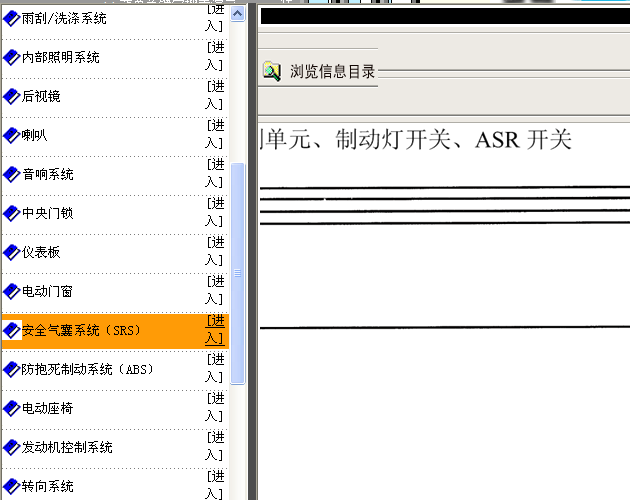
Task: Click the book icon beside 电动座椅
Action: (11, 408)
